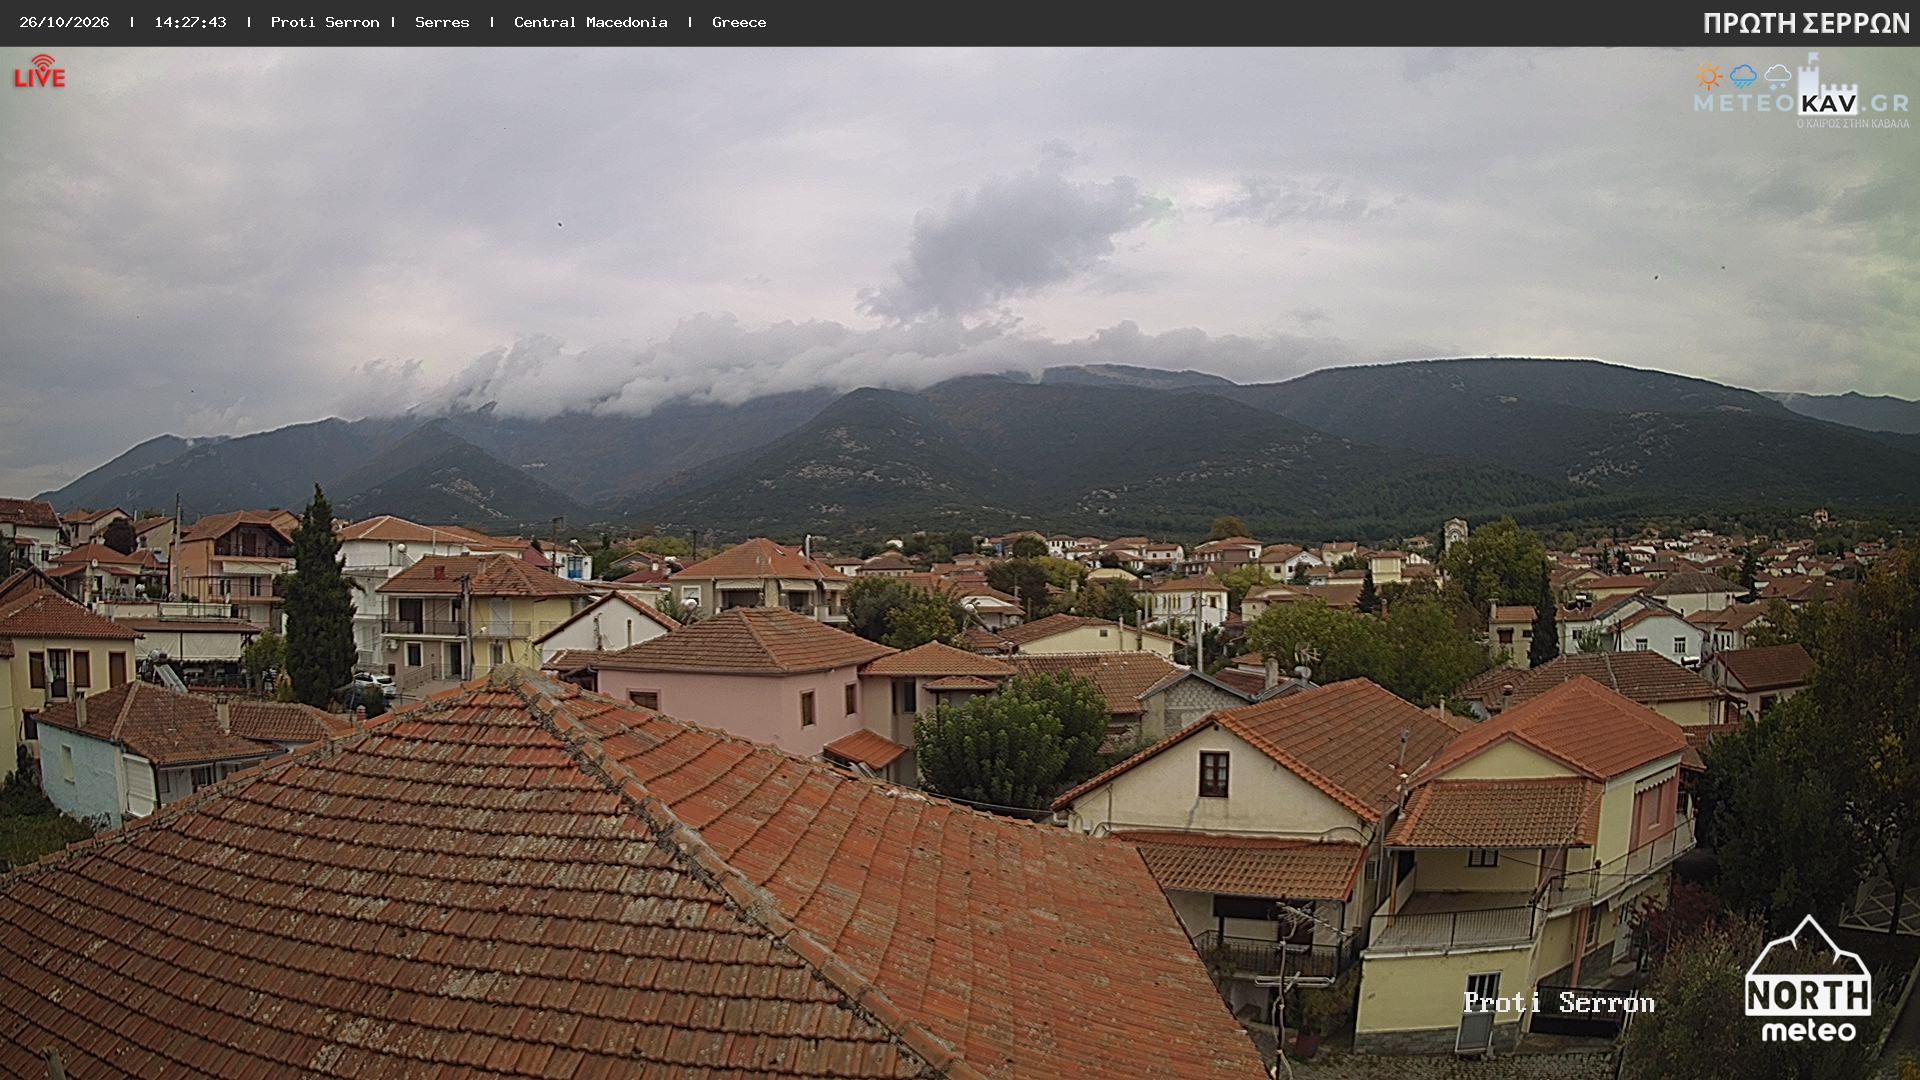
Task: Click the sun weather icon in MeteoKav logo
Action: point(1709,76)
